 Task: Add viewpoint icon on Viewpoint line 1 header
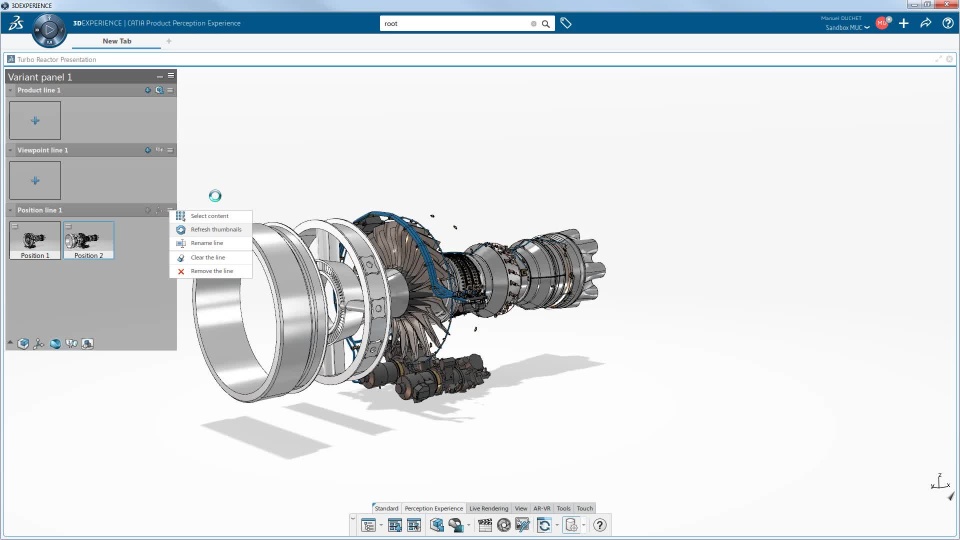[x=148, y=150]
